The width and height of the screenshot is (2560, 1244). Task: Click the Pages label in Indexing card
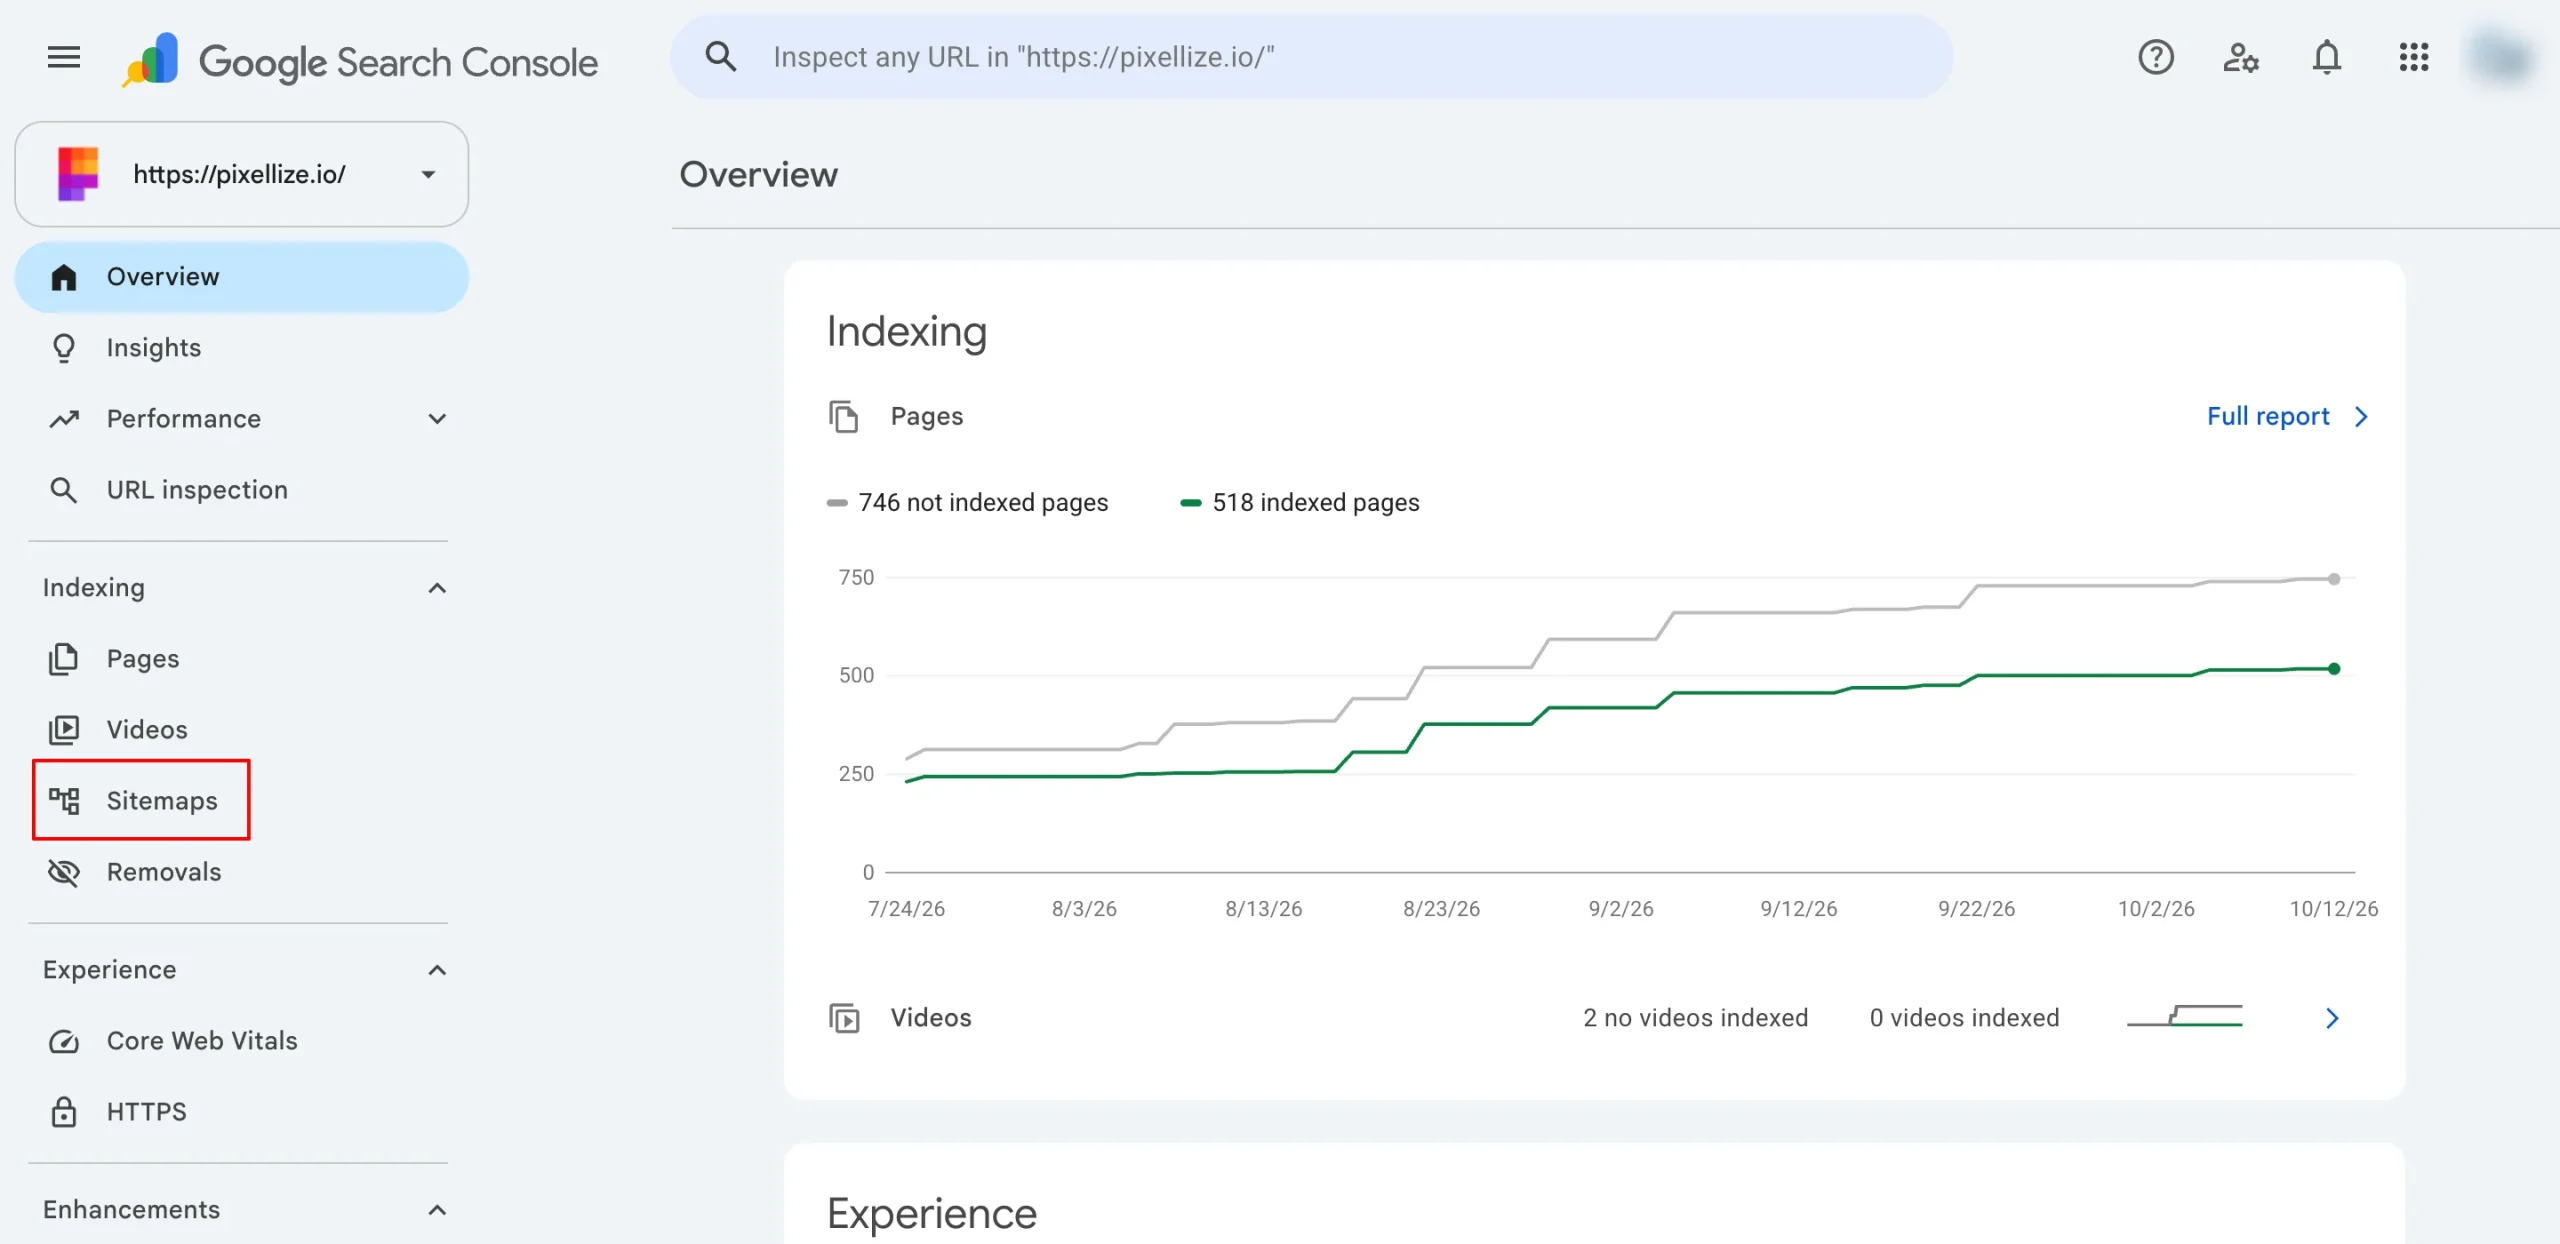click(927, 416)
